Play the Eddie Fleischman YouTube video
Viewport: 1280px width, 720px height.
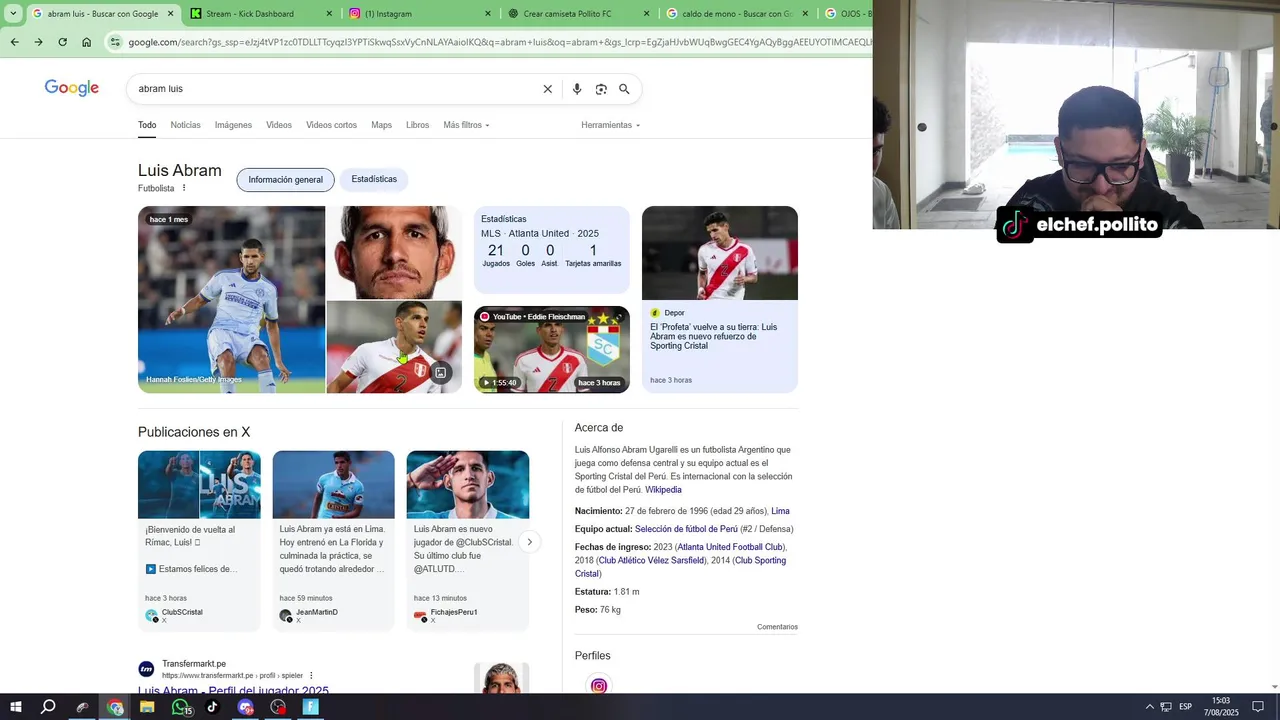coord(551,349)
